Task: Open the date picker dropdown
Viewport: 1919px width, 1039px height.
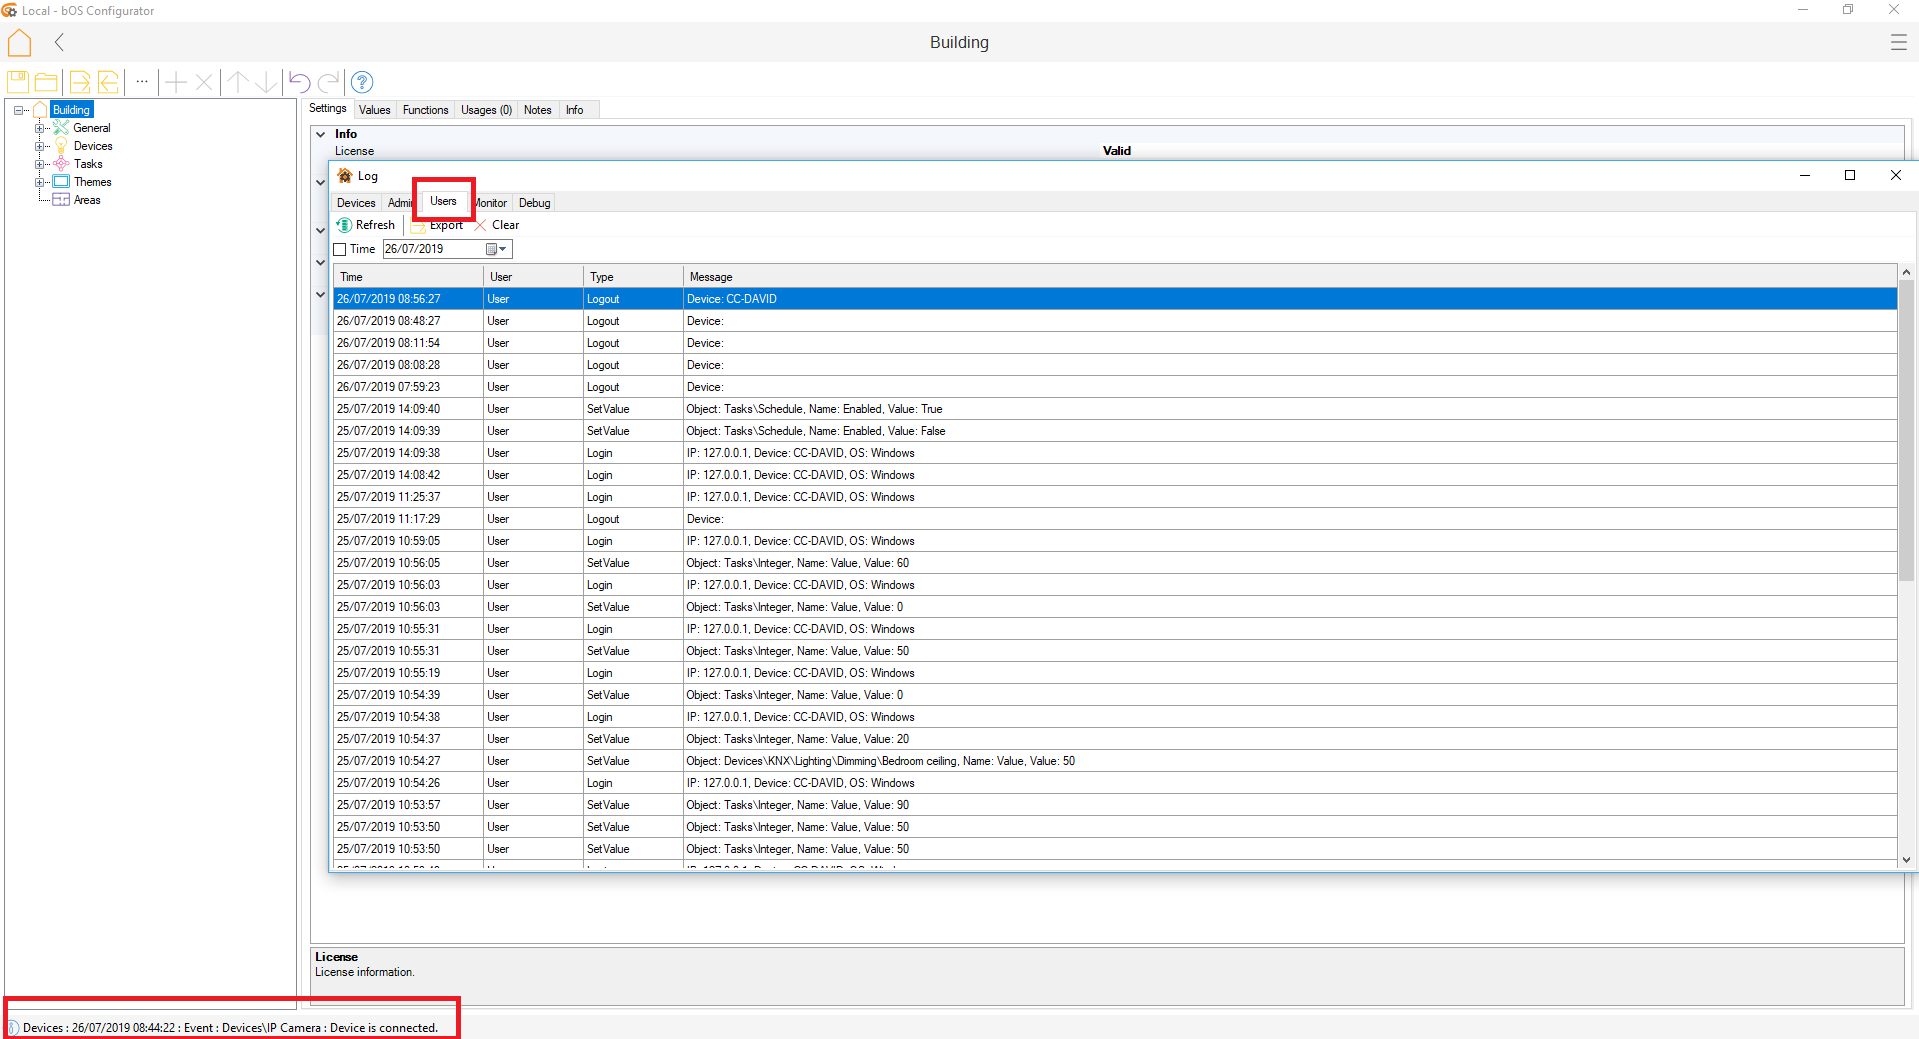Action: click(x=502, y=249)
